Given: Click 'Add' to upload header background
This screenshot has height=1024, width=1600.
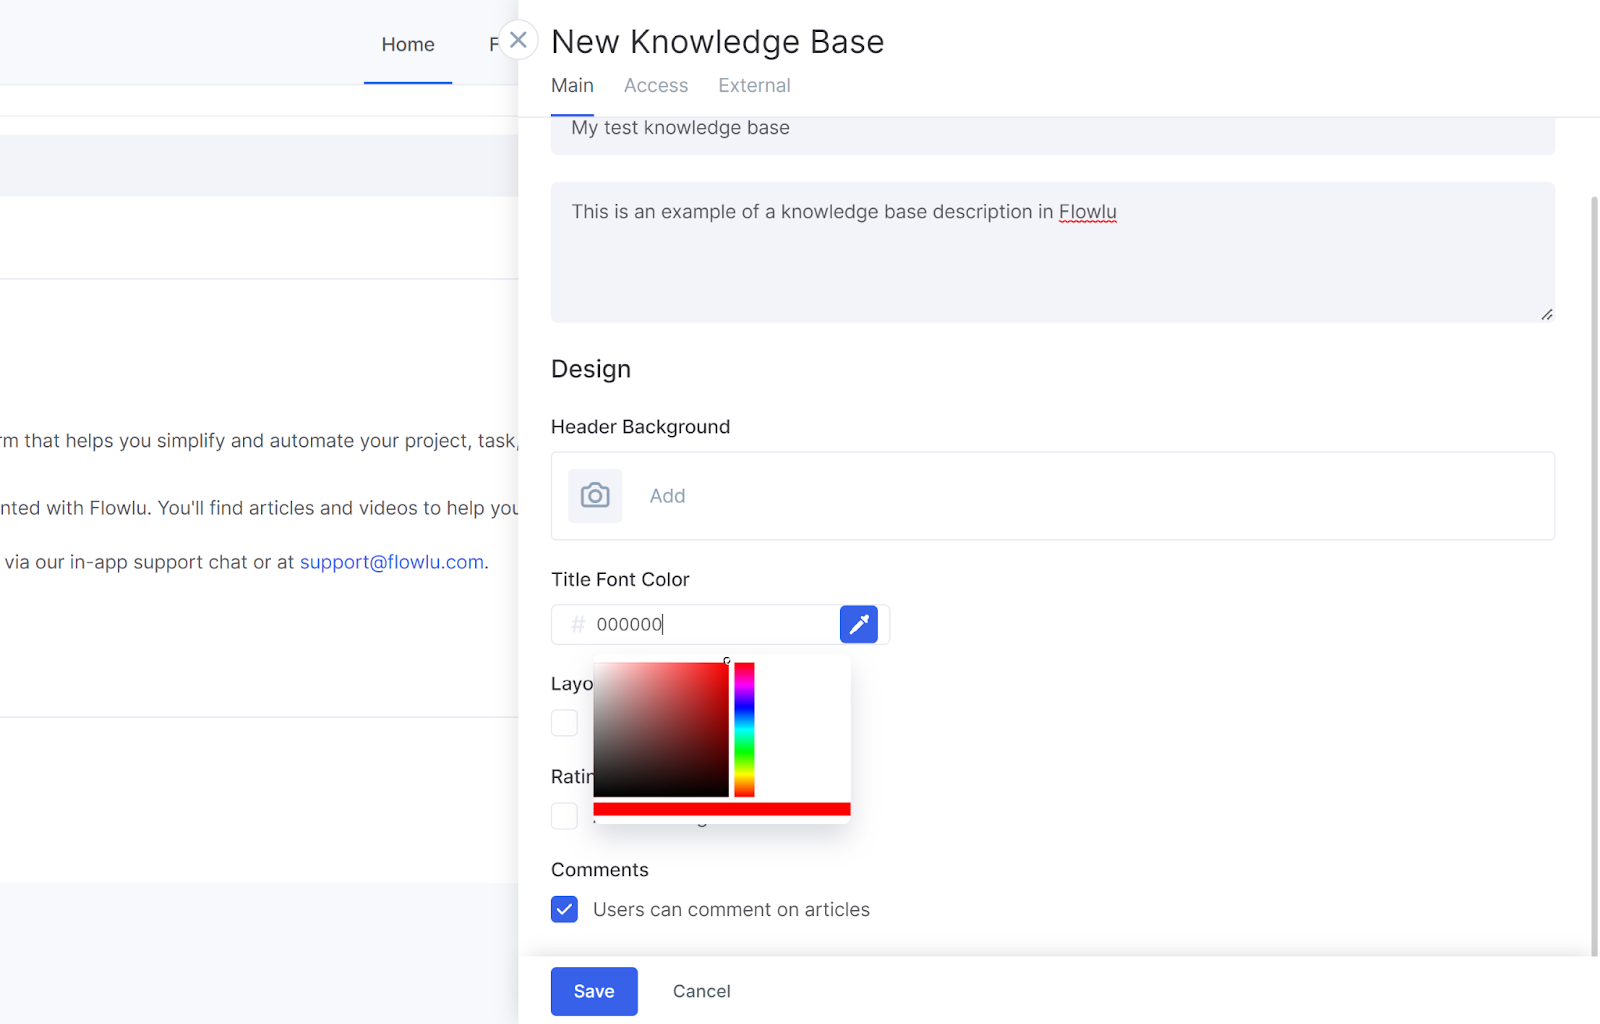Looking at the screenshot, I should 667,496.
